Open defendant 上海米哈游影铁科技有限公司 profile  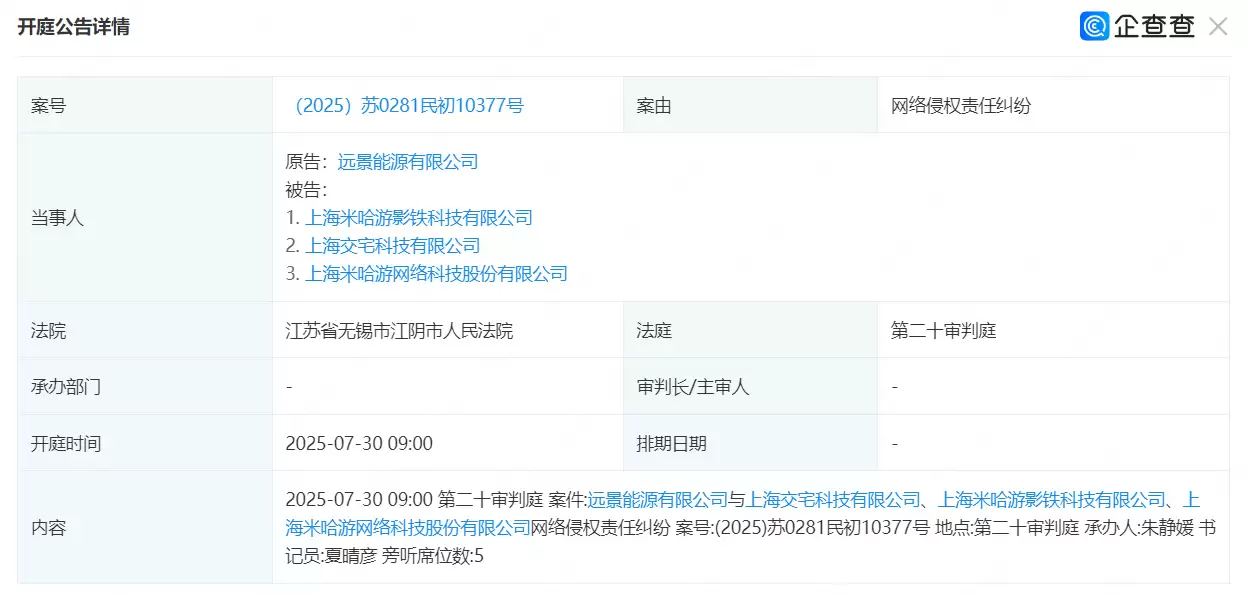pos(419,217)
